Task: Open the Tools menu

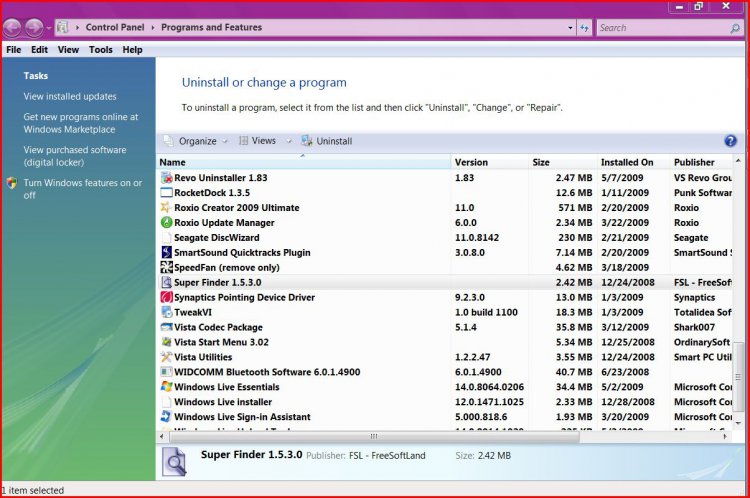Action: 100,50
